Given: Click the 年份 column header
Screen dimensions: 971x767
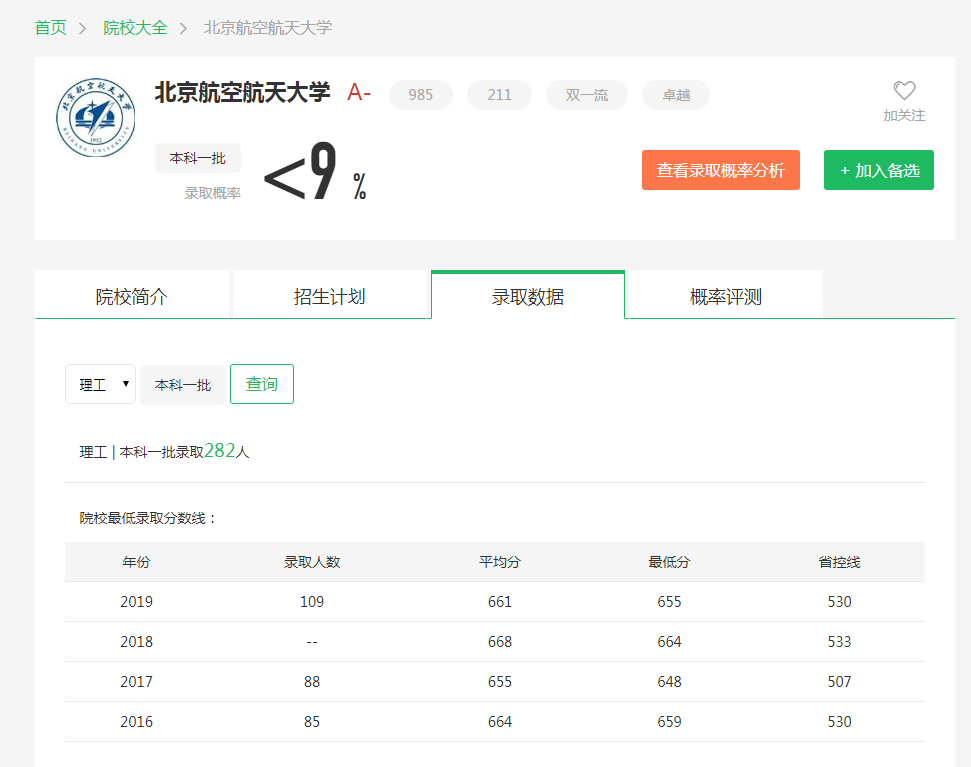Looking at the screenshot, I should (136, 562).
